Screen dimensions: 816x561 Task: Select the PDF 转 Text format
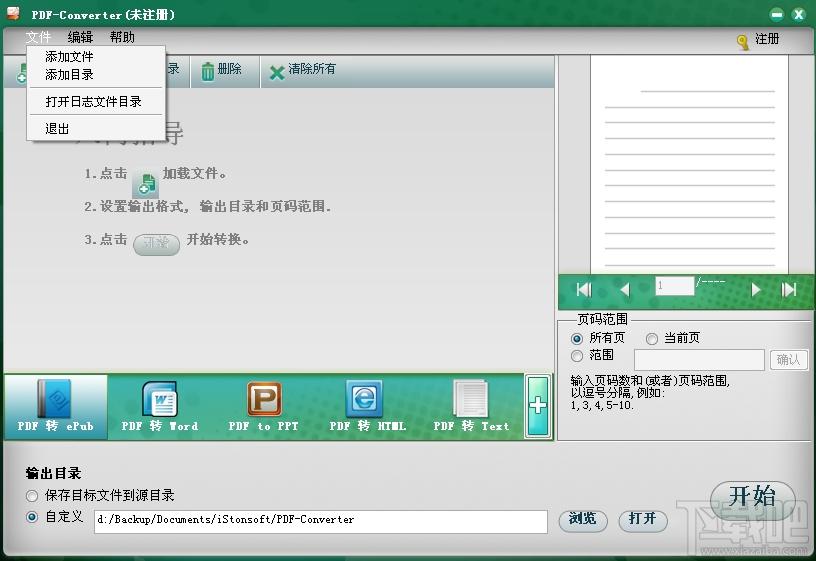pyautogui.click(x=471, y=407)
